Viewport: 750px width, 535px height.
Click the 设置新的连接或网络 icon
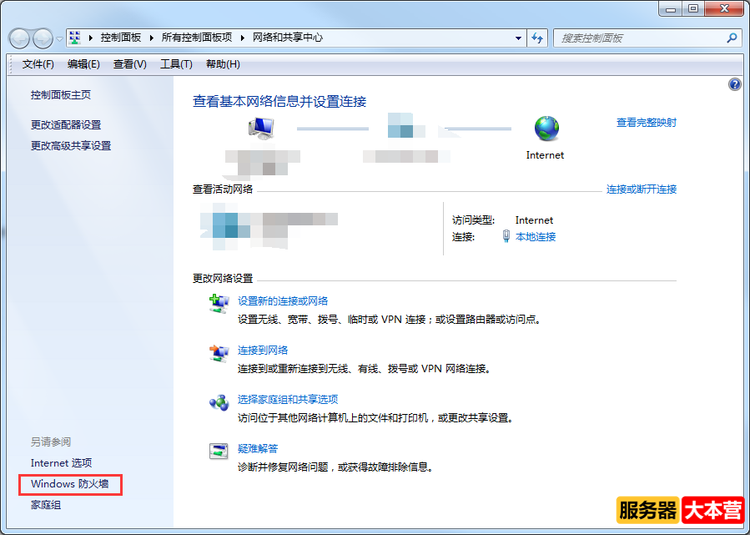pyautogui.click(x=219, y=304)
